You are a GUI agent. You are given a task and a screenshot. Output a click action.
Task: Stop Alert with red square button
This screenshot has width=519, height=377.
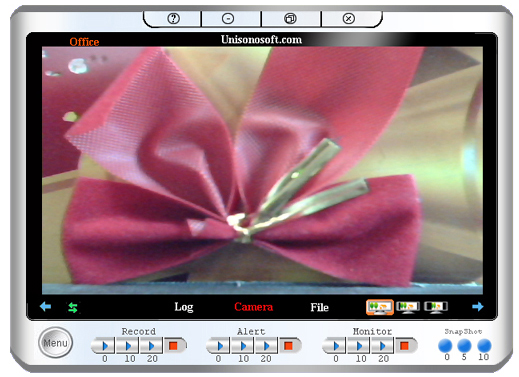(x=289, y=346)
